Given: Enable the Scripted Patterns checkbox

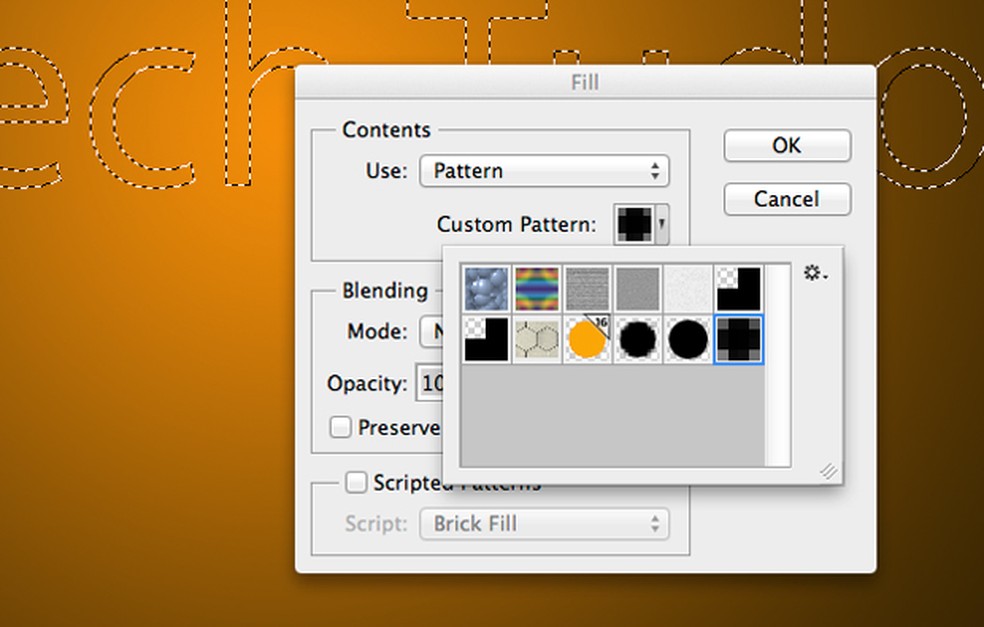Looking at the screenshot, I should click(x=355, y=482).
